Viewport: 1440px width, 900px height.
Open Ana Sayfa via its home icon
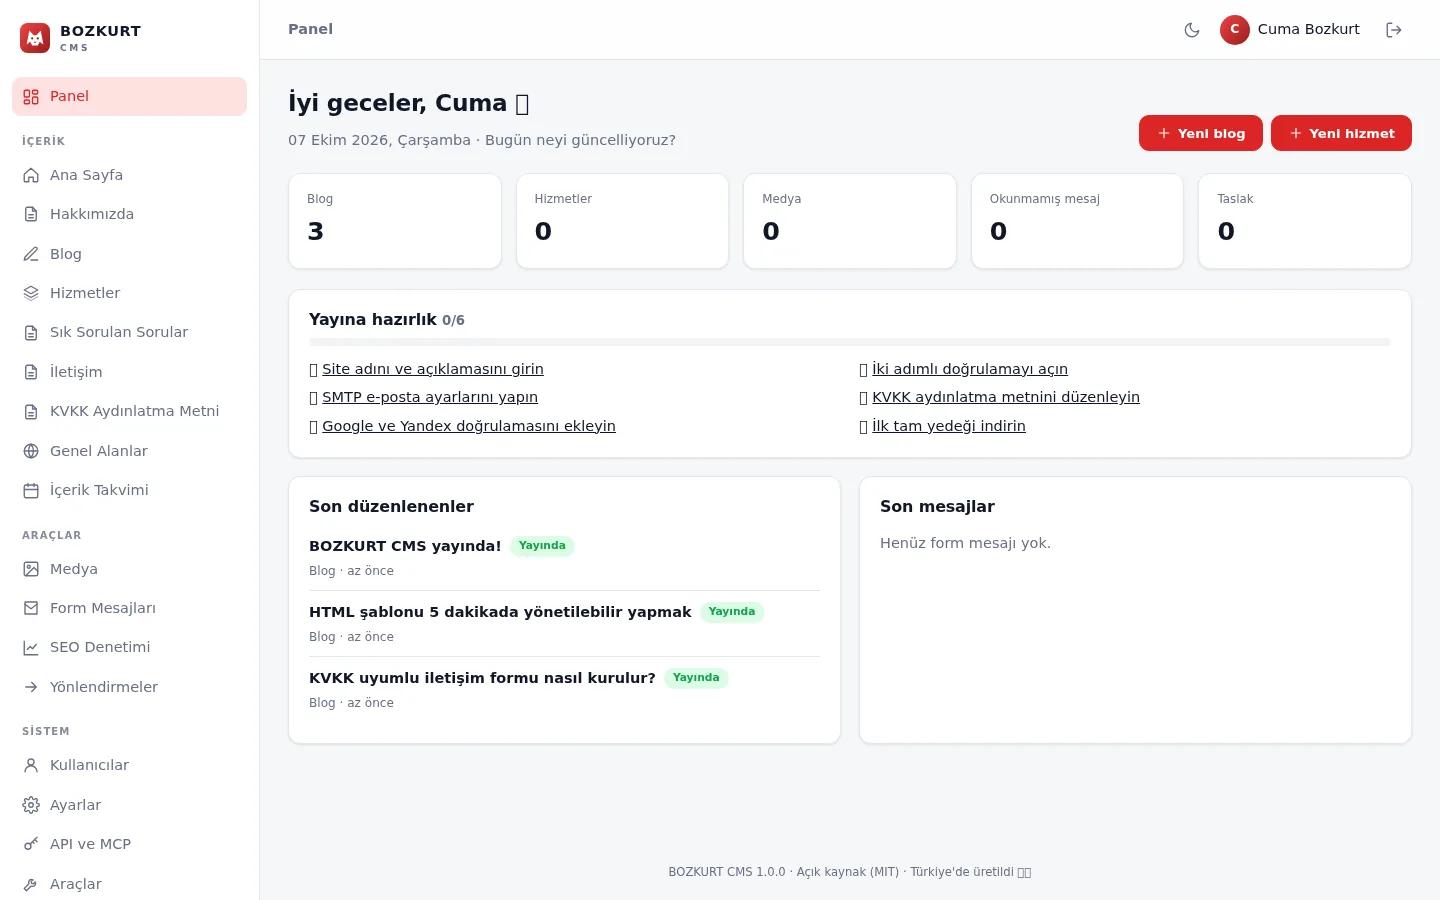pos(31,175)
